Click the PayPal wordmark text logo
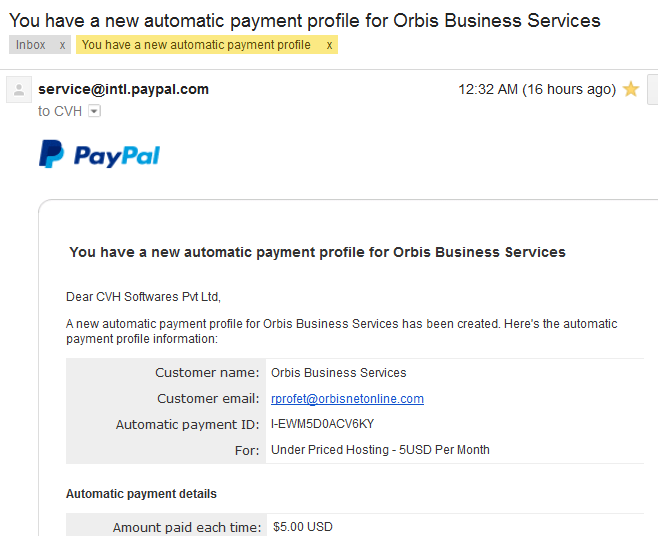This screenshot has height=536, width=658. pyautogui.click(x=117, y=156)
